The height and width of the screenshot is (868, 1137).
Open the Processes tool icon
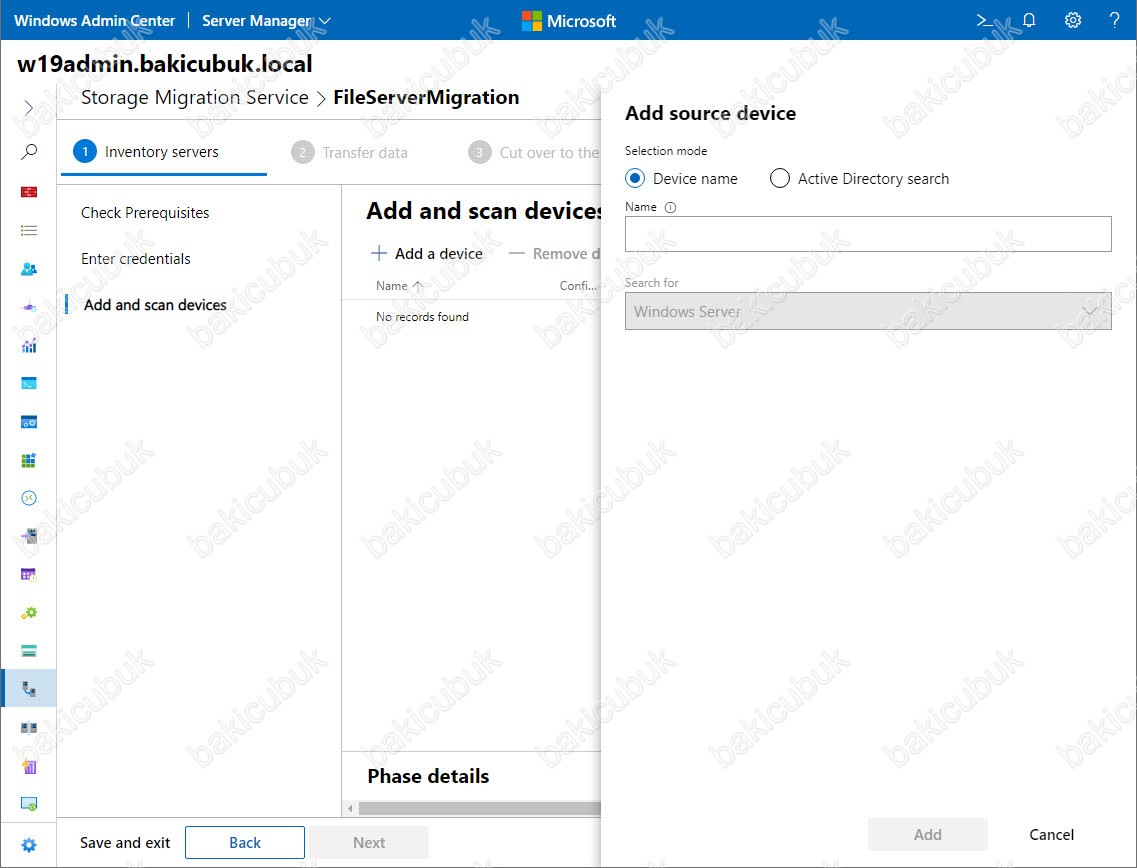[x=29, y=422]
